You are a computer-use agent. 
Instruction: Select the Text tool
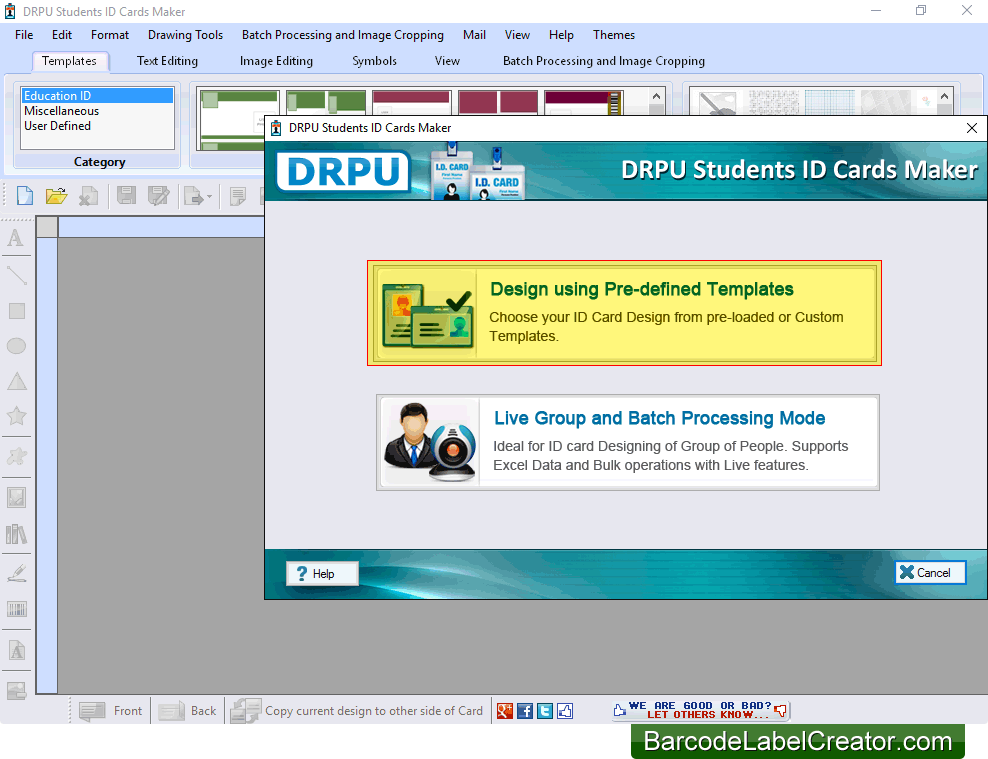16,238
